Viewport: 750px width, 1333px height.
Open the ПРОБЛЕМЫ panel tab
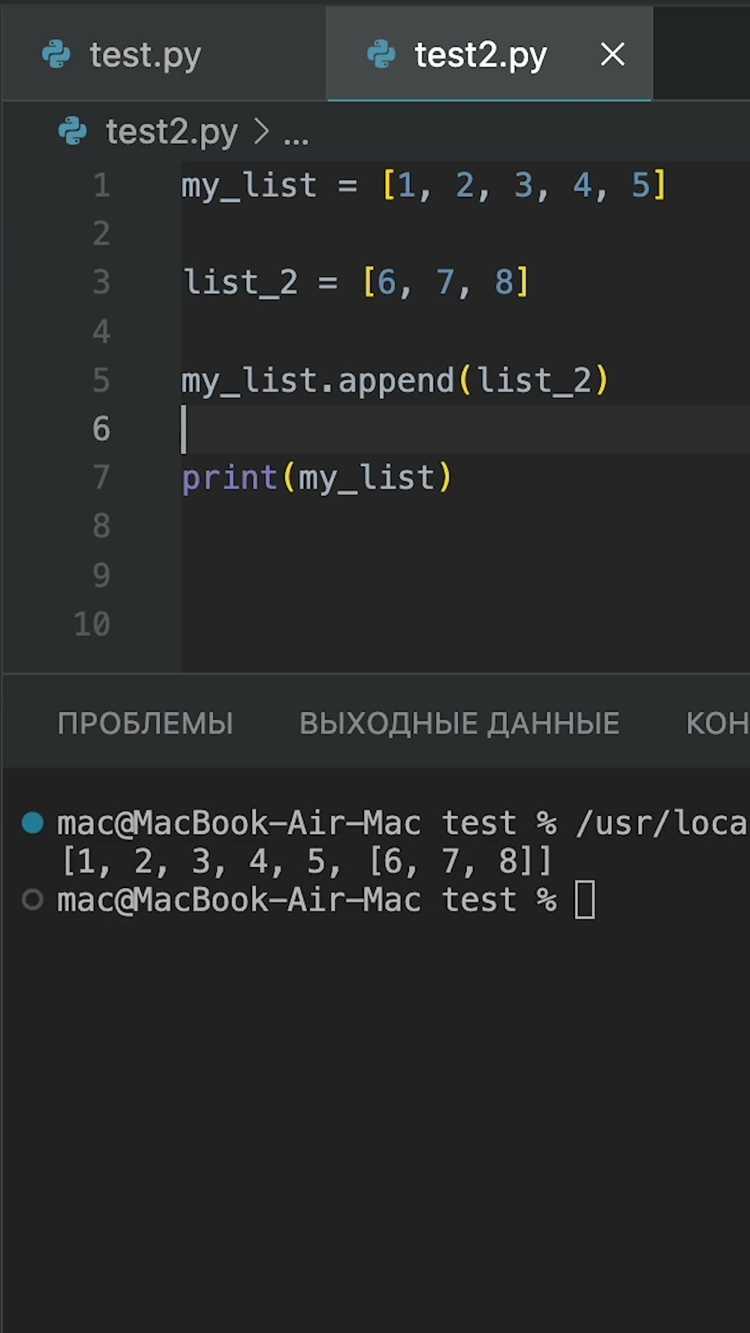point(145,723)
